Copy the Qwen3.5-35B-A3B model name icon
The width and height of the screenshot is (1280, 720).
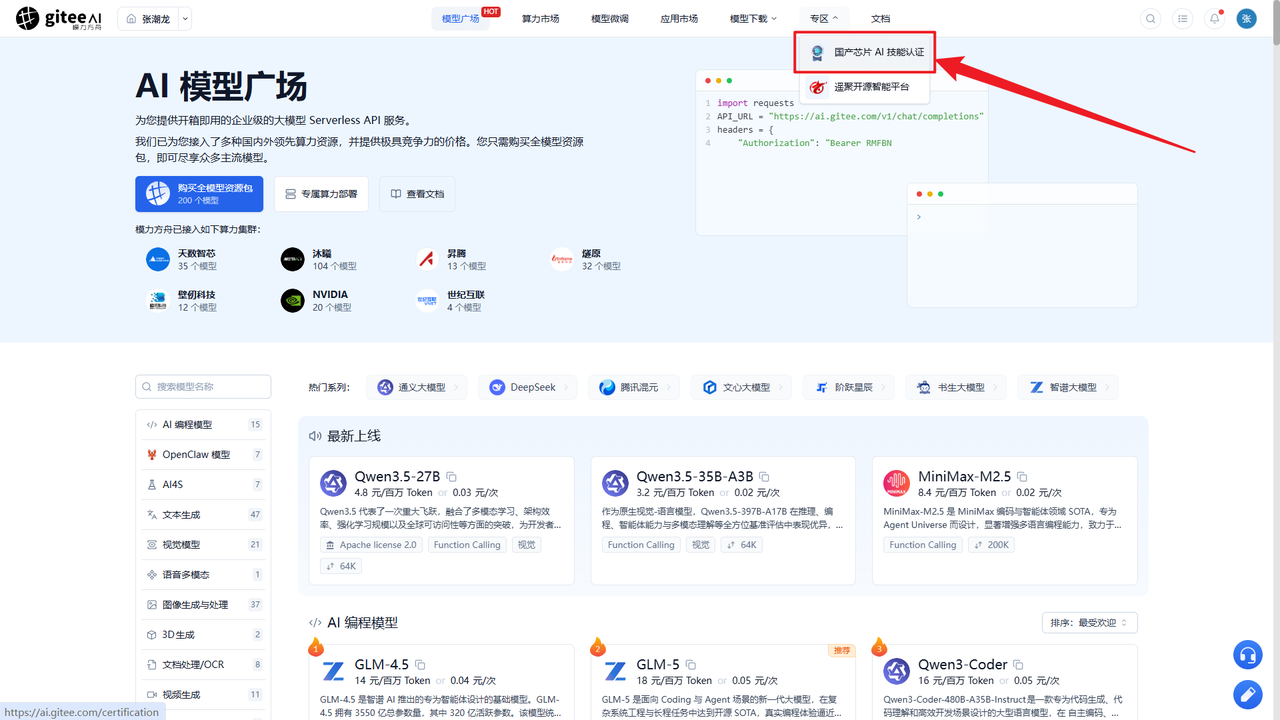[765, 477]
